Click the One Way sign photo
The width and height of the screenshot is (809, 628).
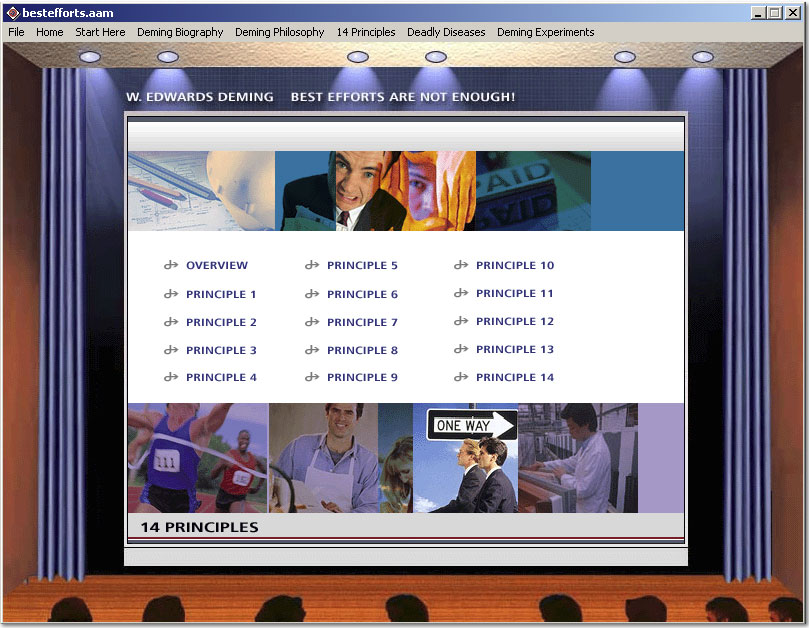(x=465, y=458)
